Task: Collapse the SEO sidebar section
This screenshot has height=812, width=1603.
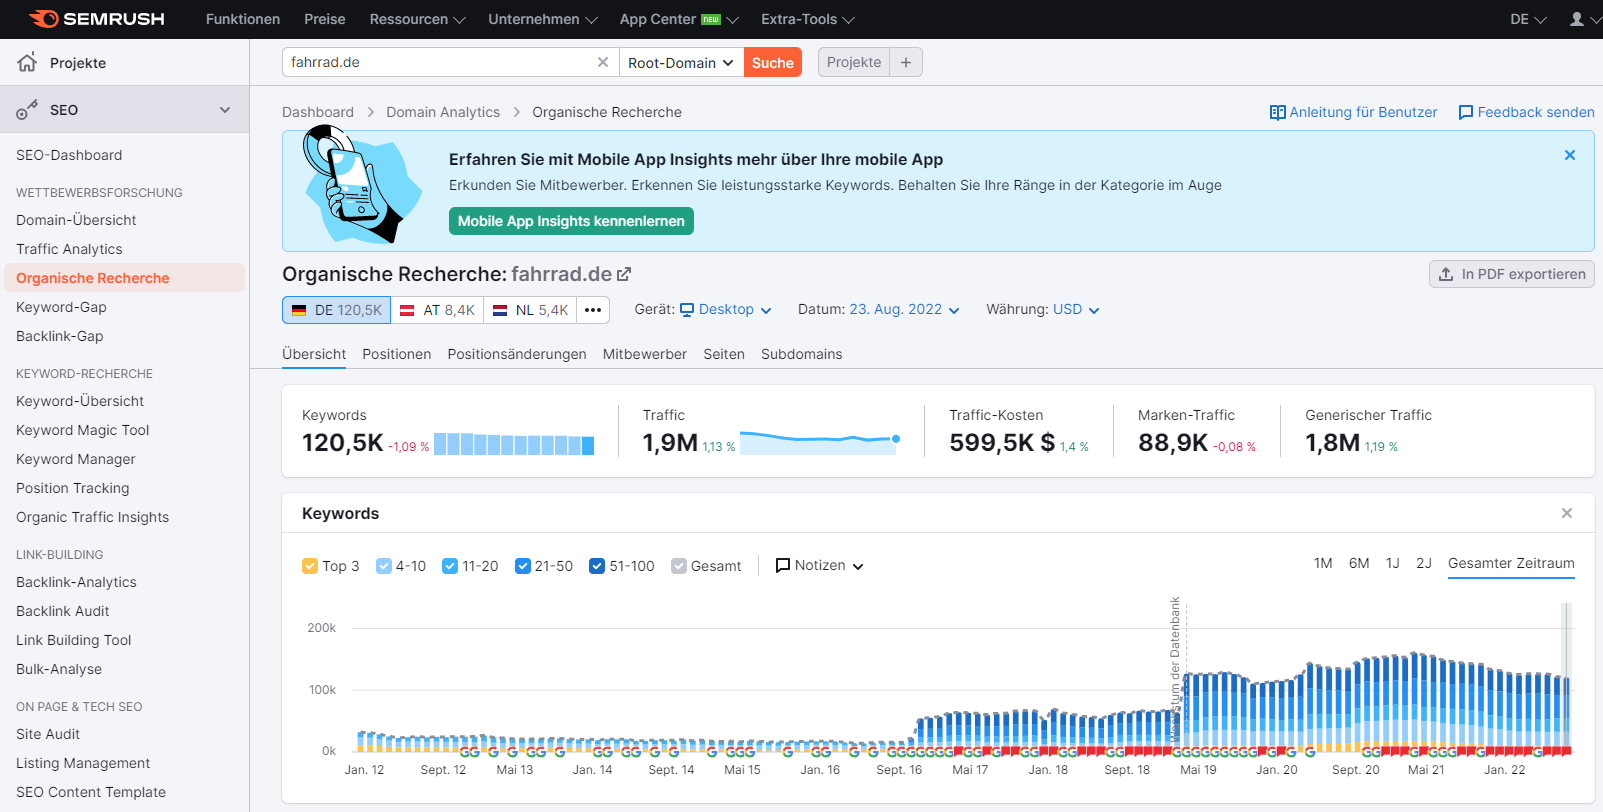Action: (x=225, y=110)
